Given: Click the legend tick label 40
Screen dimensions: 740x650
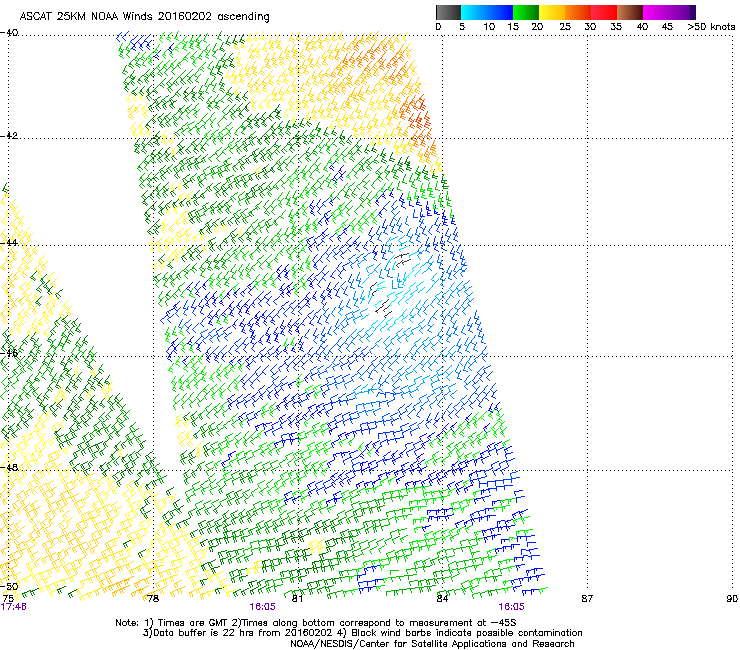Looking at the screenshot, I should [642, 27].
